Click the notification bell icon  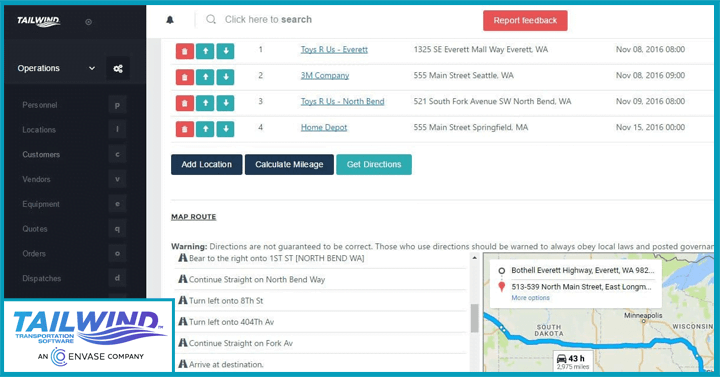pyautogui.click(x=170, y=20)
